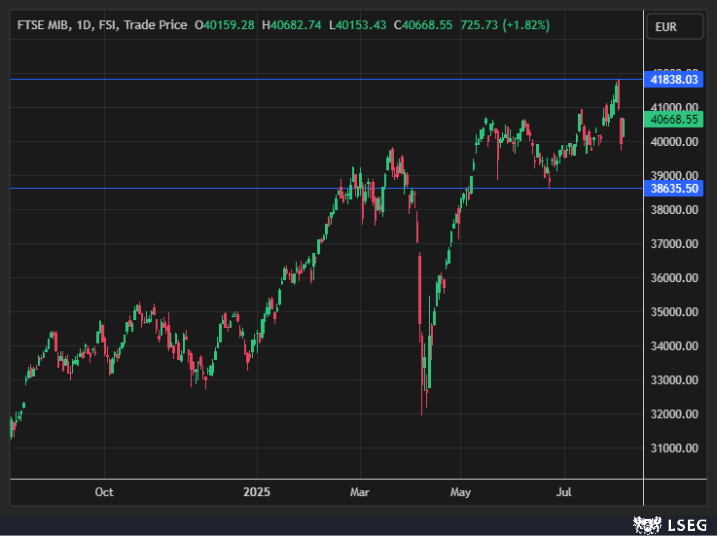The width and height of the screenshot is (717, 536).
Task: Click the 2025 label on time axis
Action: [x=257, y=492]
